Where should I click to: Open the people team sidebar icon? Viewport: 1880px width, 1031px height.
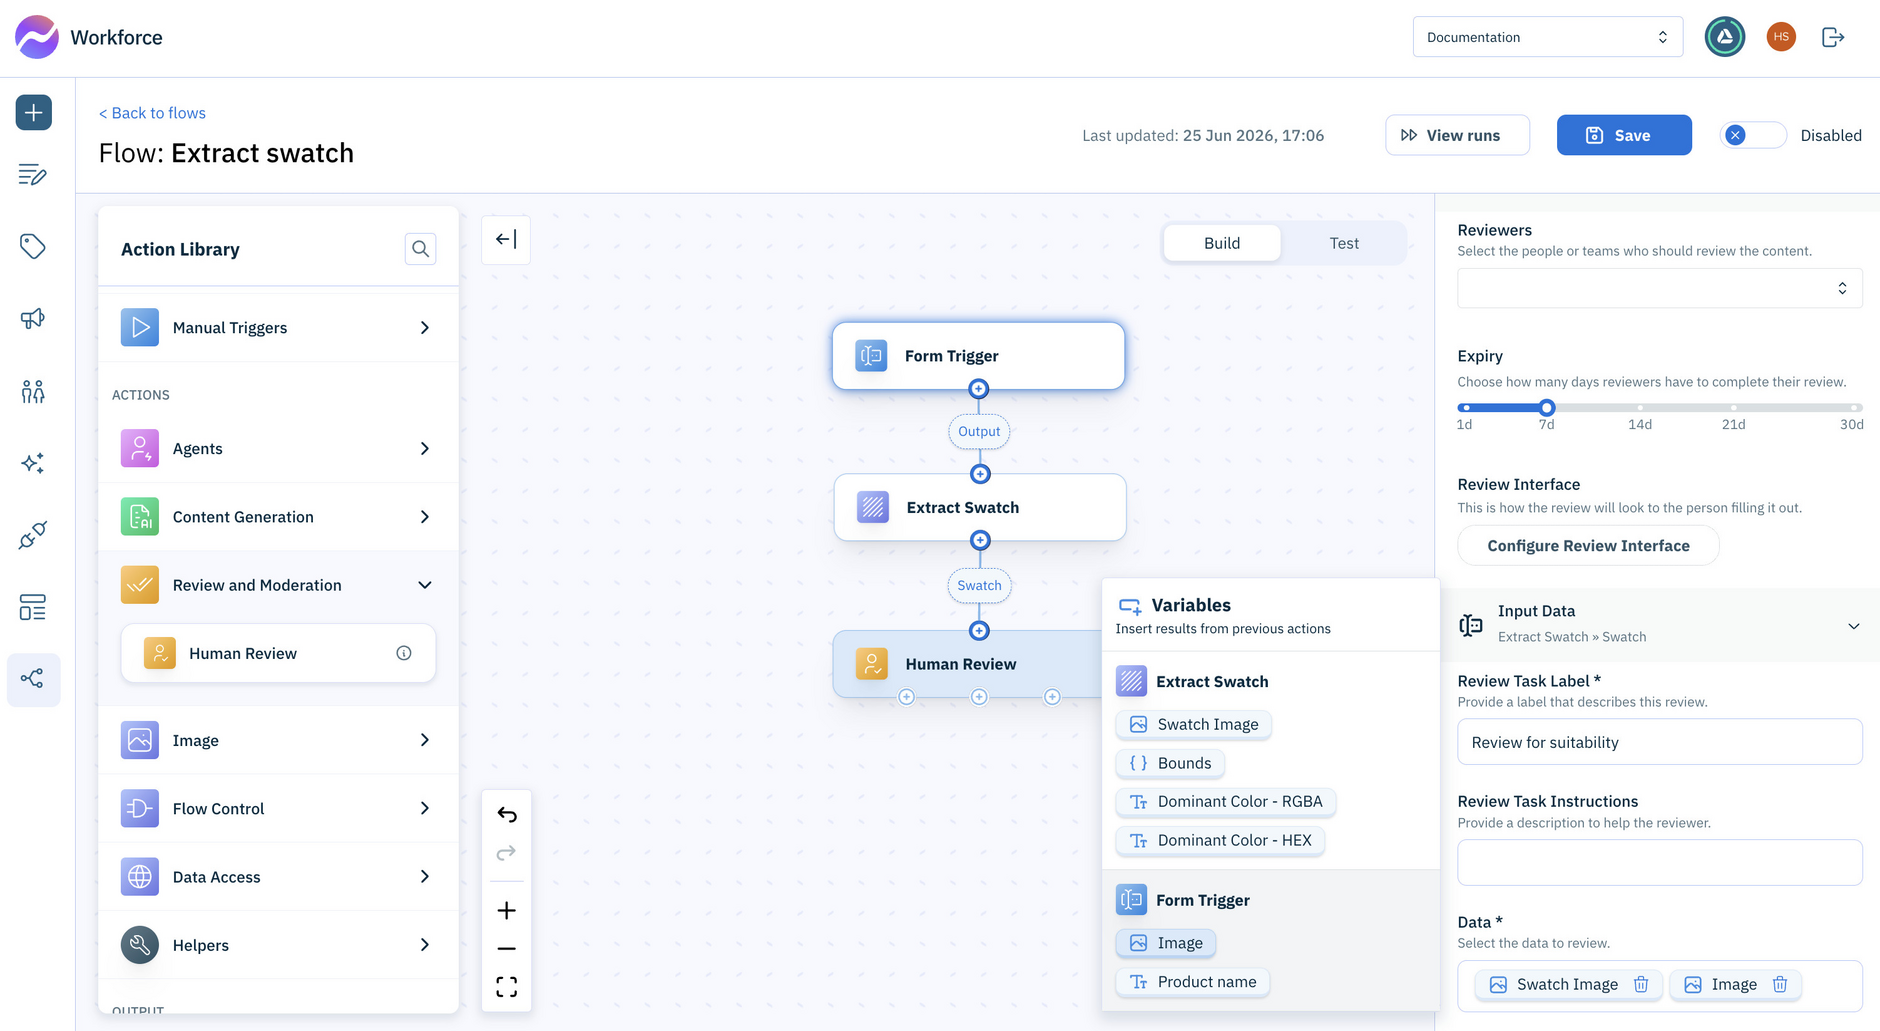click(33, 391)
